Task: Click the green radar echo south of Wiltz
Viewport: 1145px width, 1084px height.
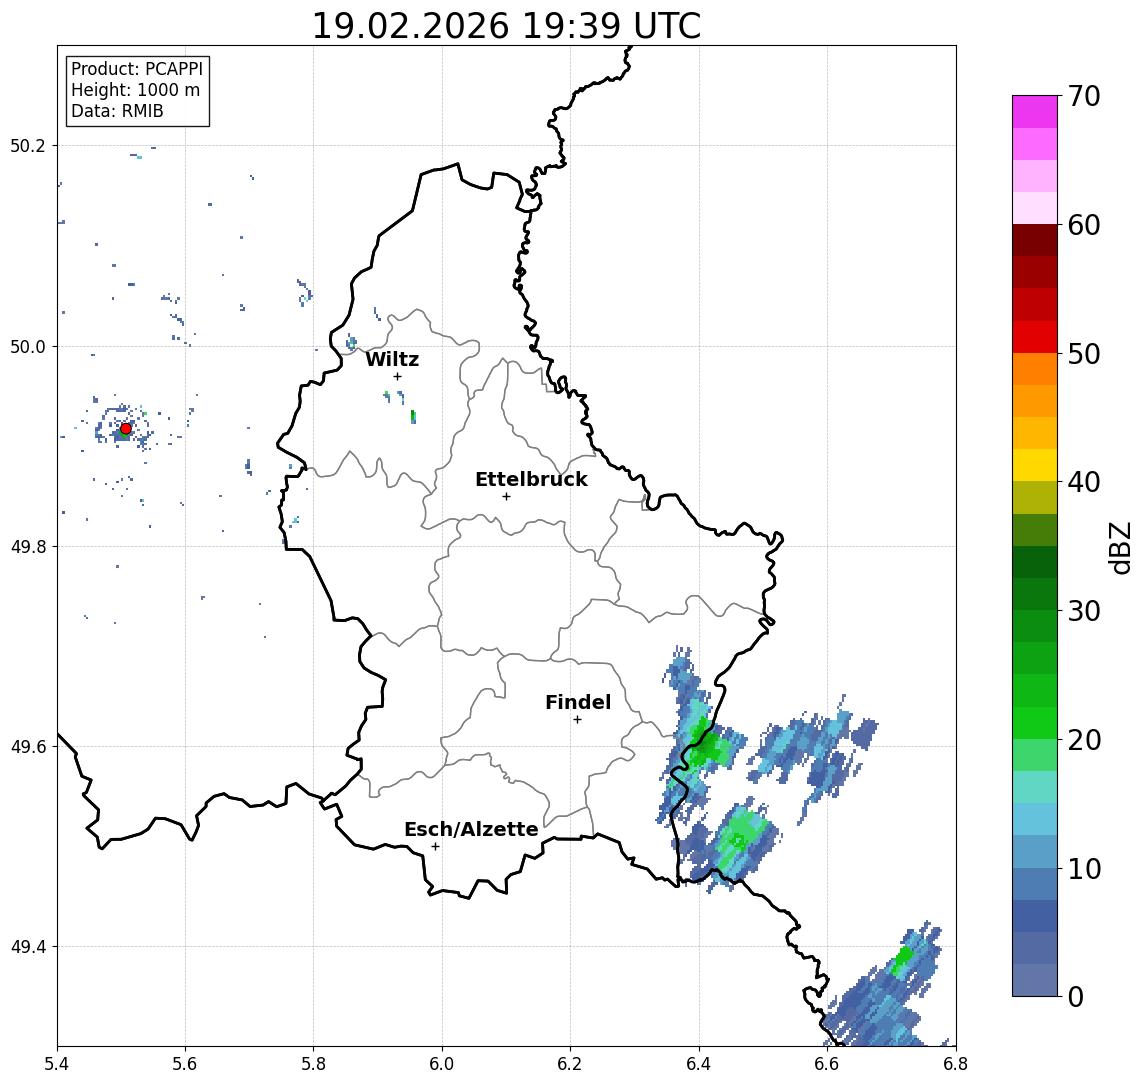Action: click(413, 417)
